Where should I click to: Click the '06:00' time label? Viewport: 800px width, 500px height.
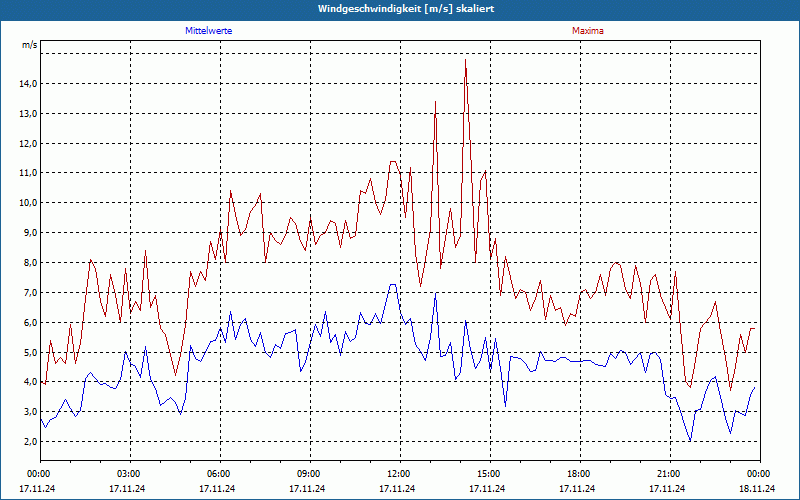(219, 474)
